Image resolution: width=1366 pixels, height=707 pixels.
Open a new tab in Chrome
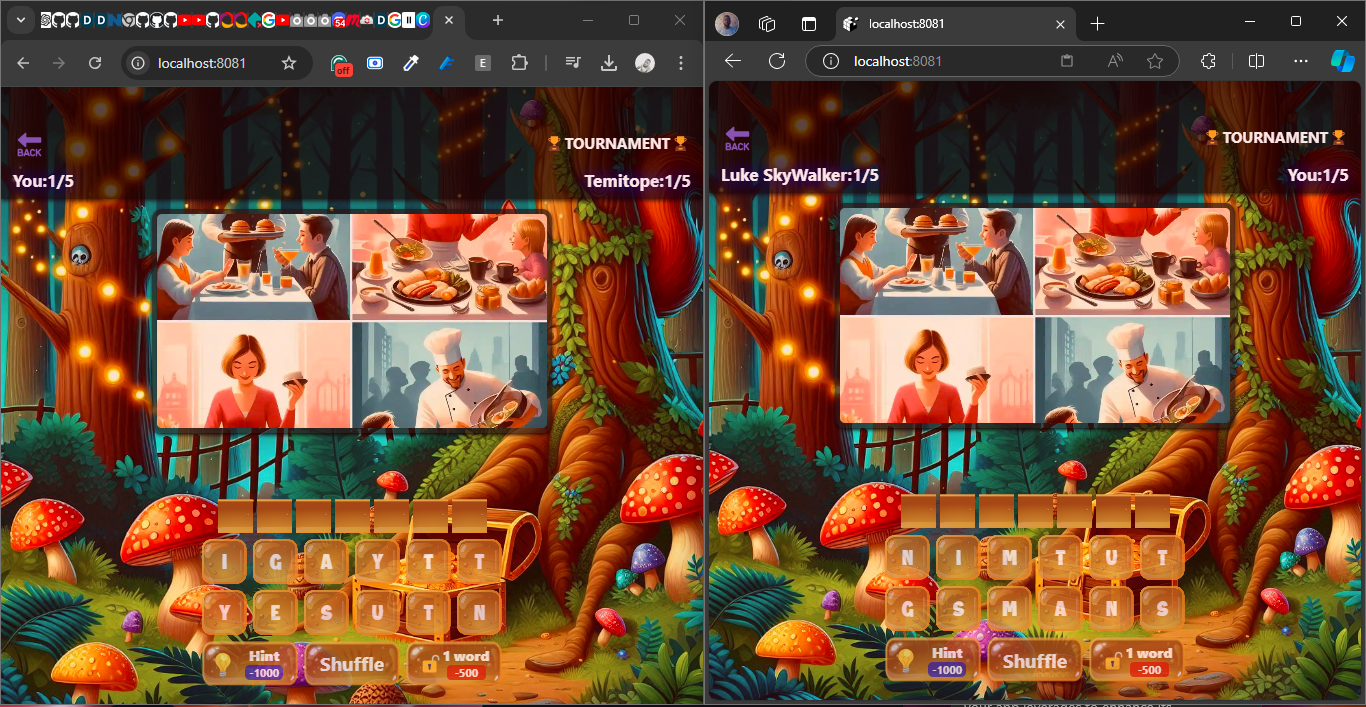tap(498, 20)
